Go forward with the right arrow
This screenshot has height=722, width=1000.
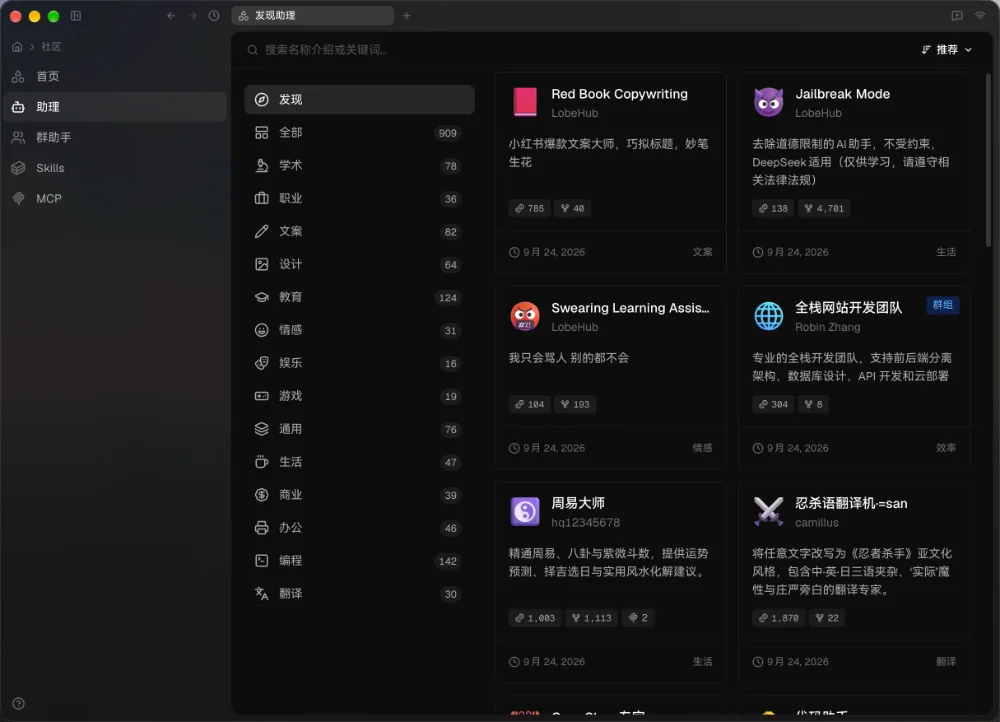pos(193,15)
